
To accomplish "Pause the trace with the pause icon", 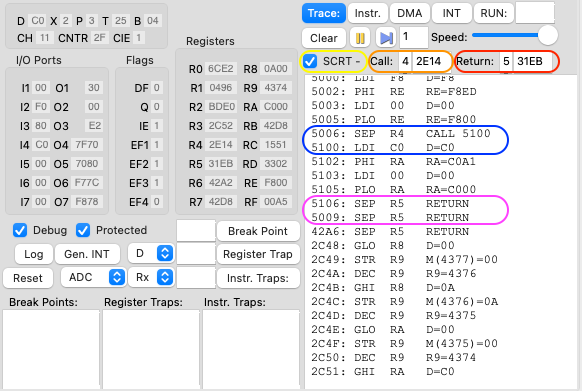I will 360,38.
